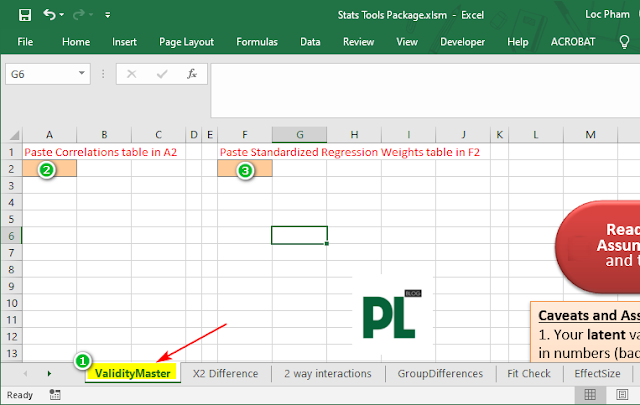Click the Loc Pham account name
This screenshot has height=405, width=640.
click(x=607, y=14)
